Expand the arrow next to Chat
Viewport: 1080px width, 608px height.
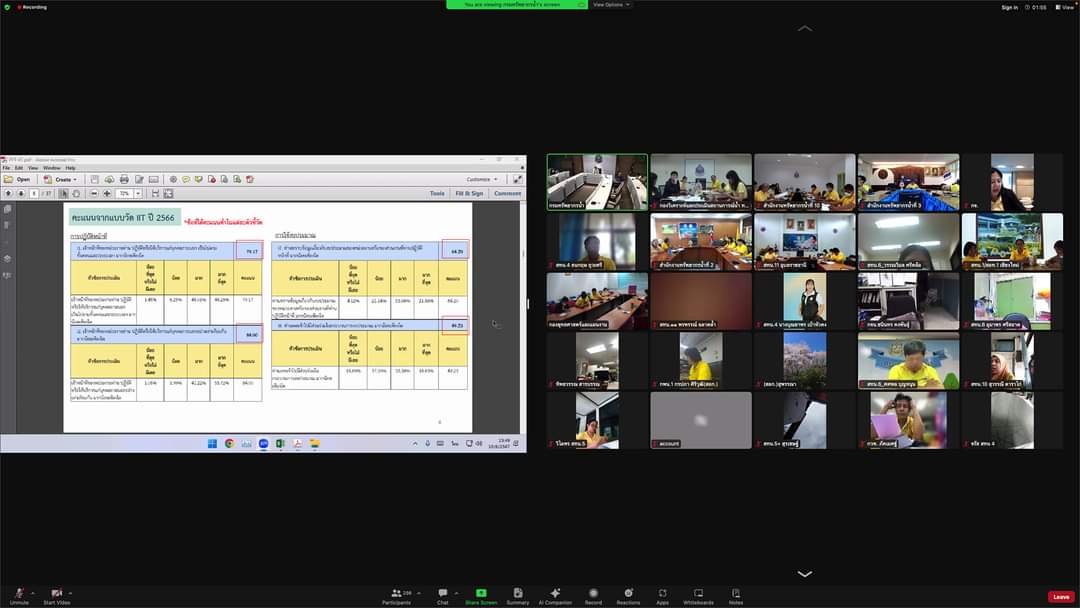pyautogui.click(x=456, y=593)
